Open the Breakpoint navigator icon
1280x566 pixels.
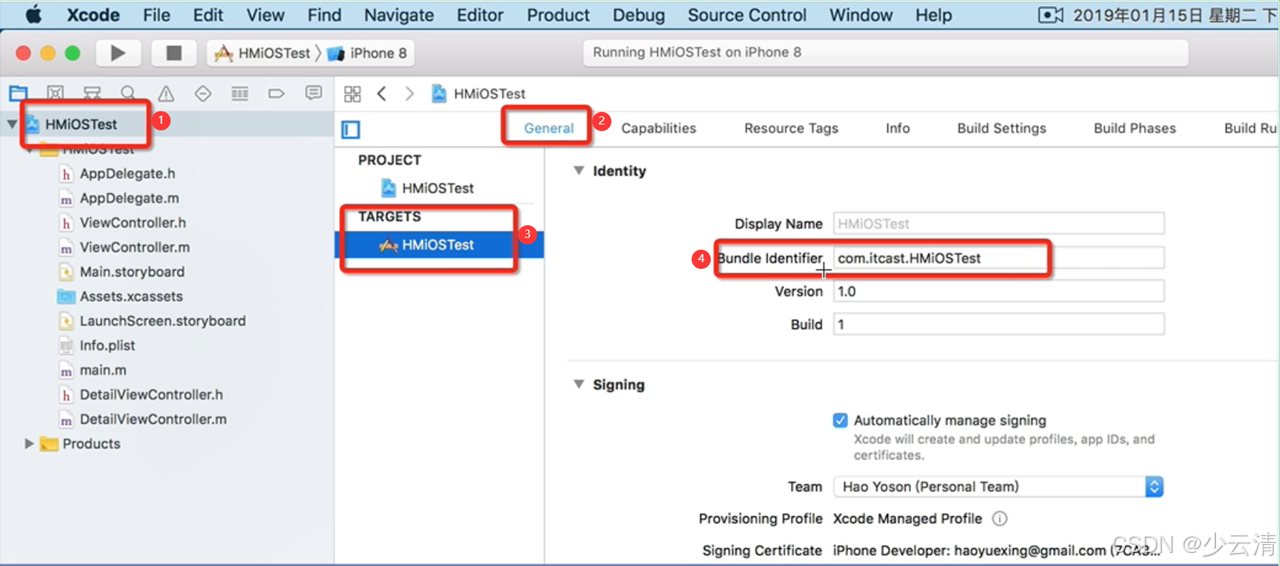click(x=277, y=94)
